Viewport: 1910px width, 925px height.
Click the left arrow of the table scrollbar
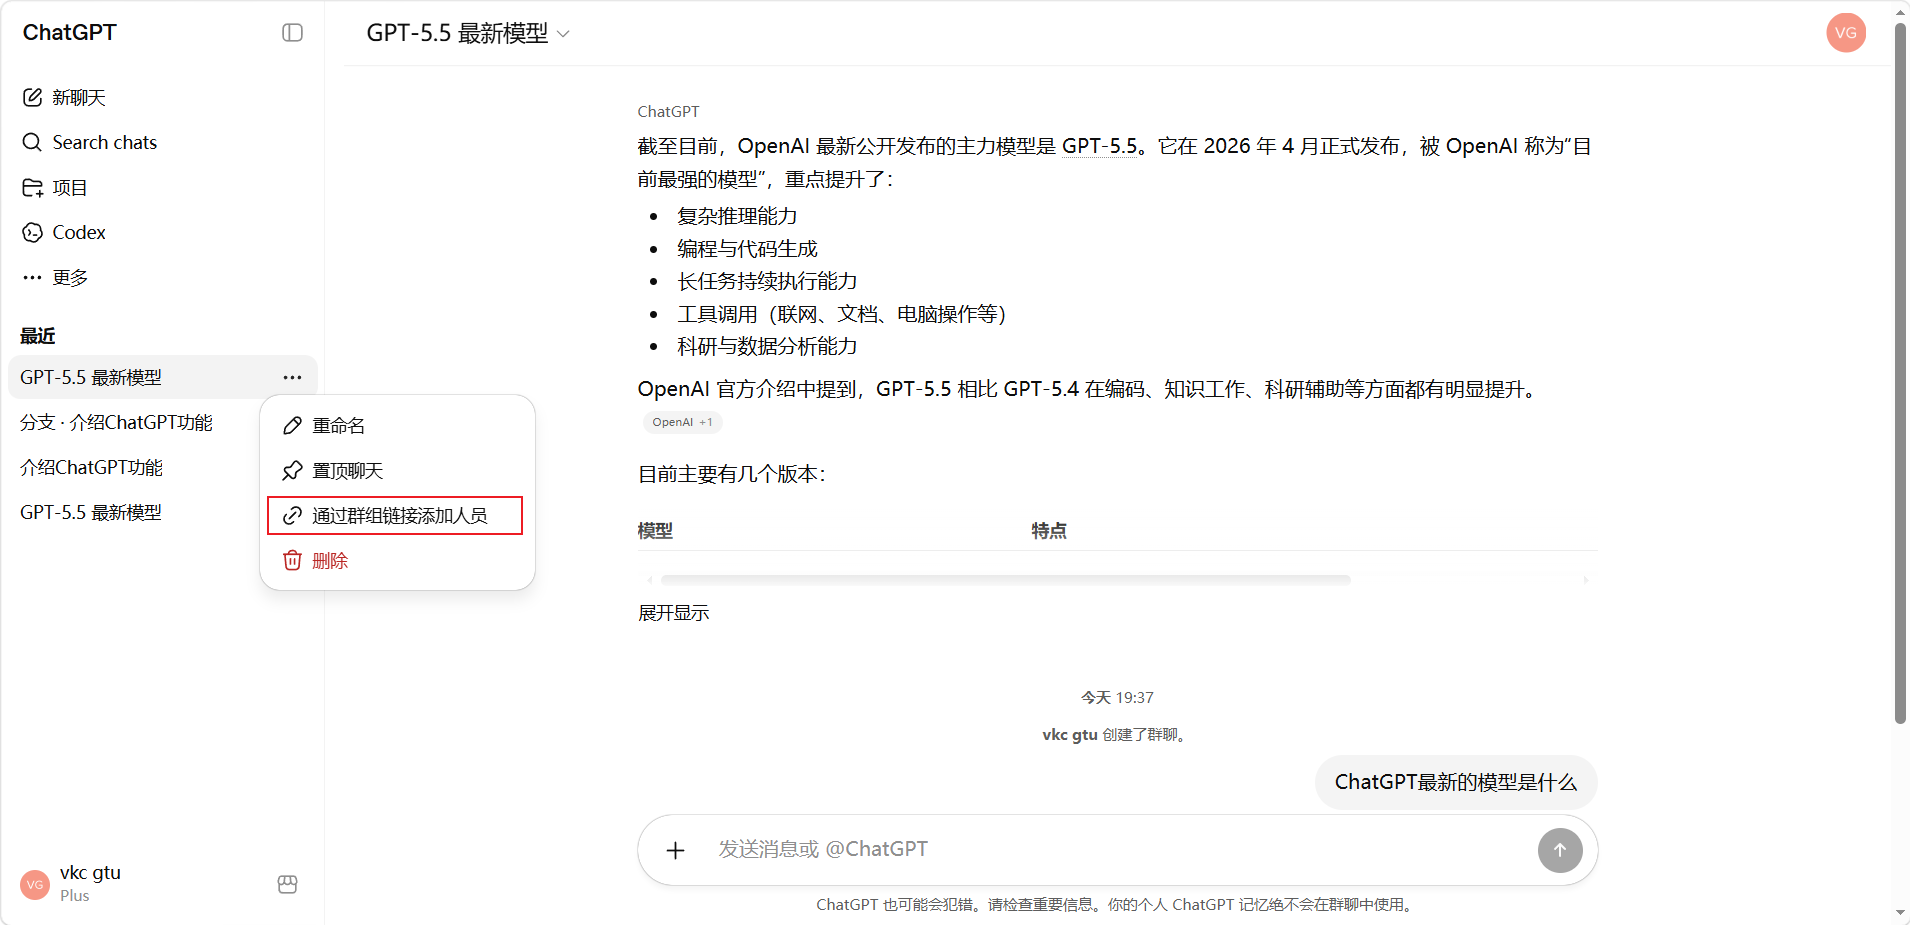(650, 580)
